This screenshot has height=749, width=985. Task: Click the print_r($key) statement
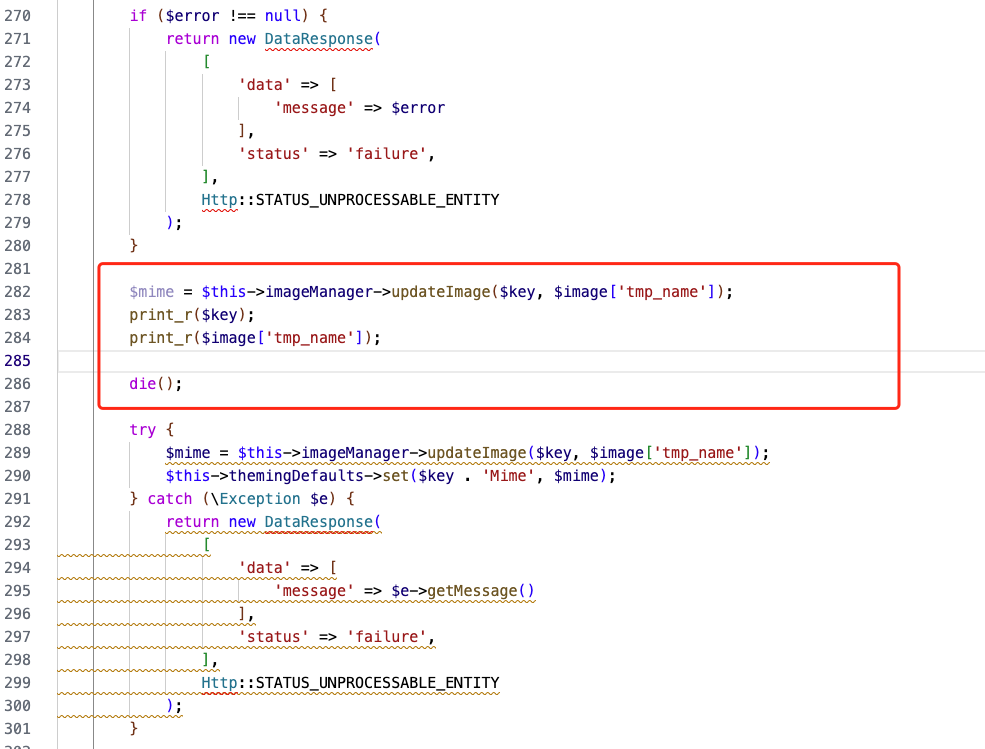[x=183, y=315]
